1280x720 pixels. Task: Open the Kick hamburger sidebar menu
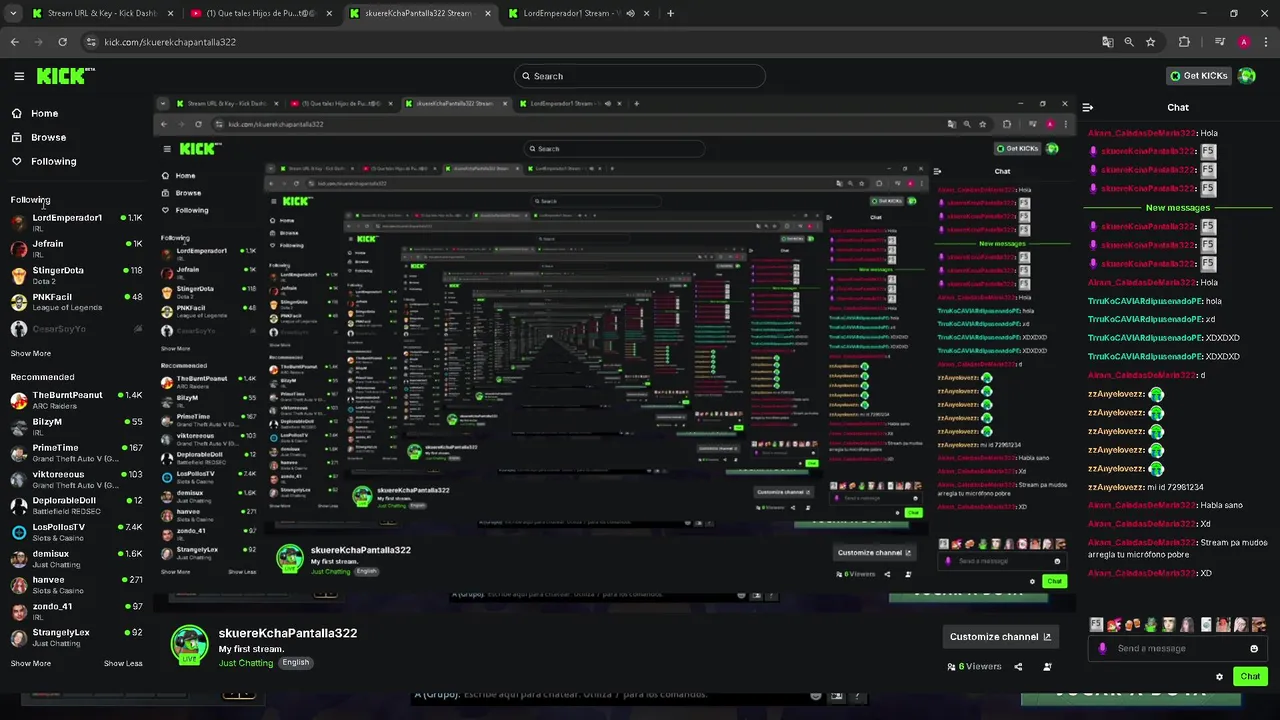19,76
